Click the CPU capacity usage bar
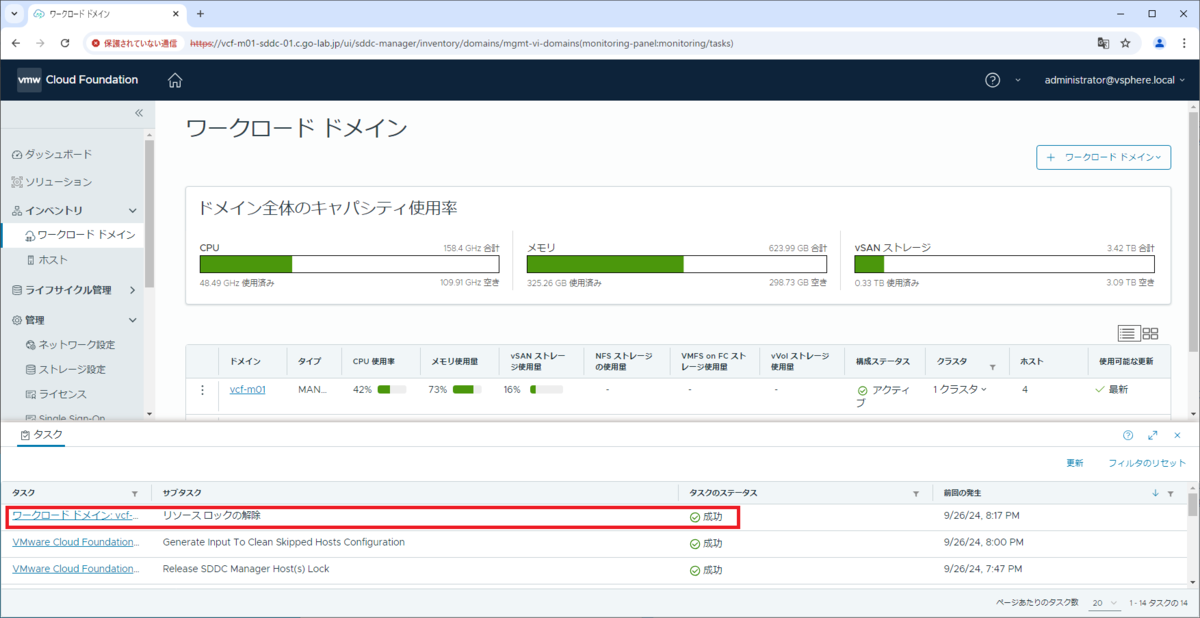 350,264
